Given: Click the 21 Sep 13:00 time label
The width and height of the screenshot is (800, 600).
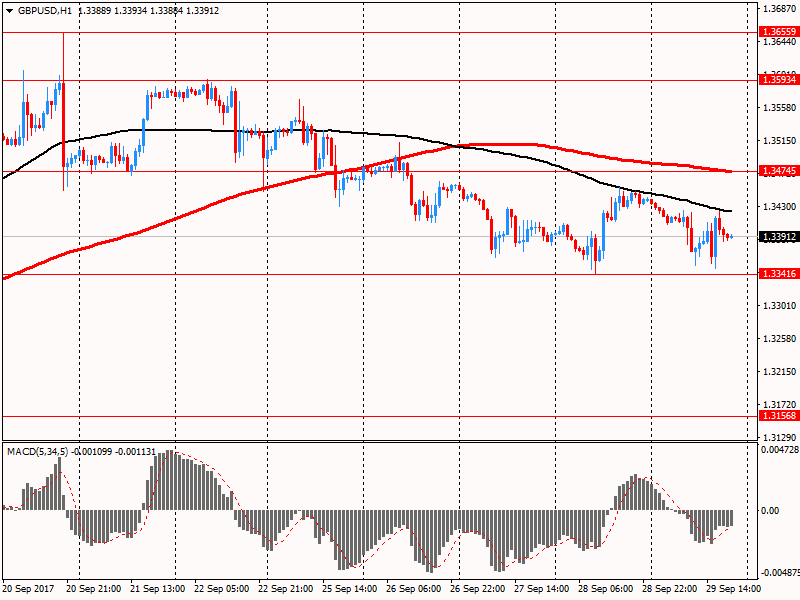Looking at the screenshot, I should [x=158, y=589].
